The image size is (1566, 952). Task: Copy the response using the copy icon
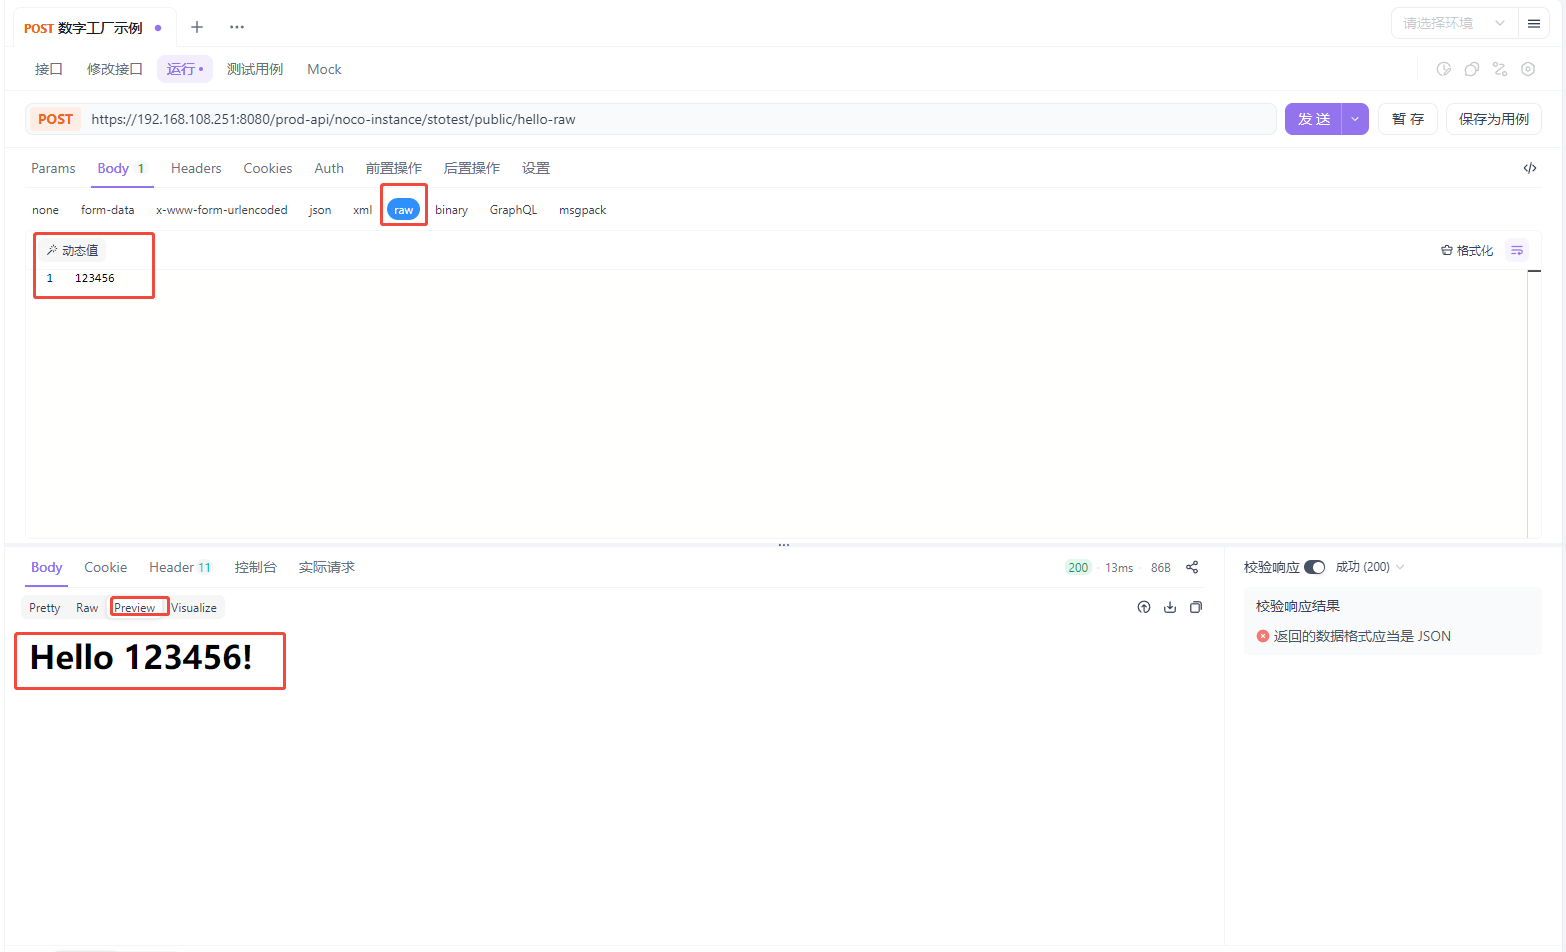1196,607
